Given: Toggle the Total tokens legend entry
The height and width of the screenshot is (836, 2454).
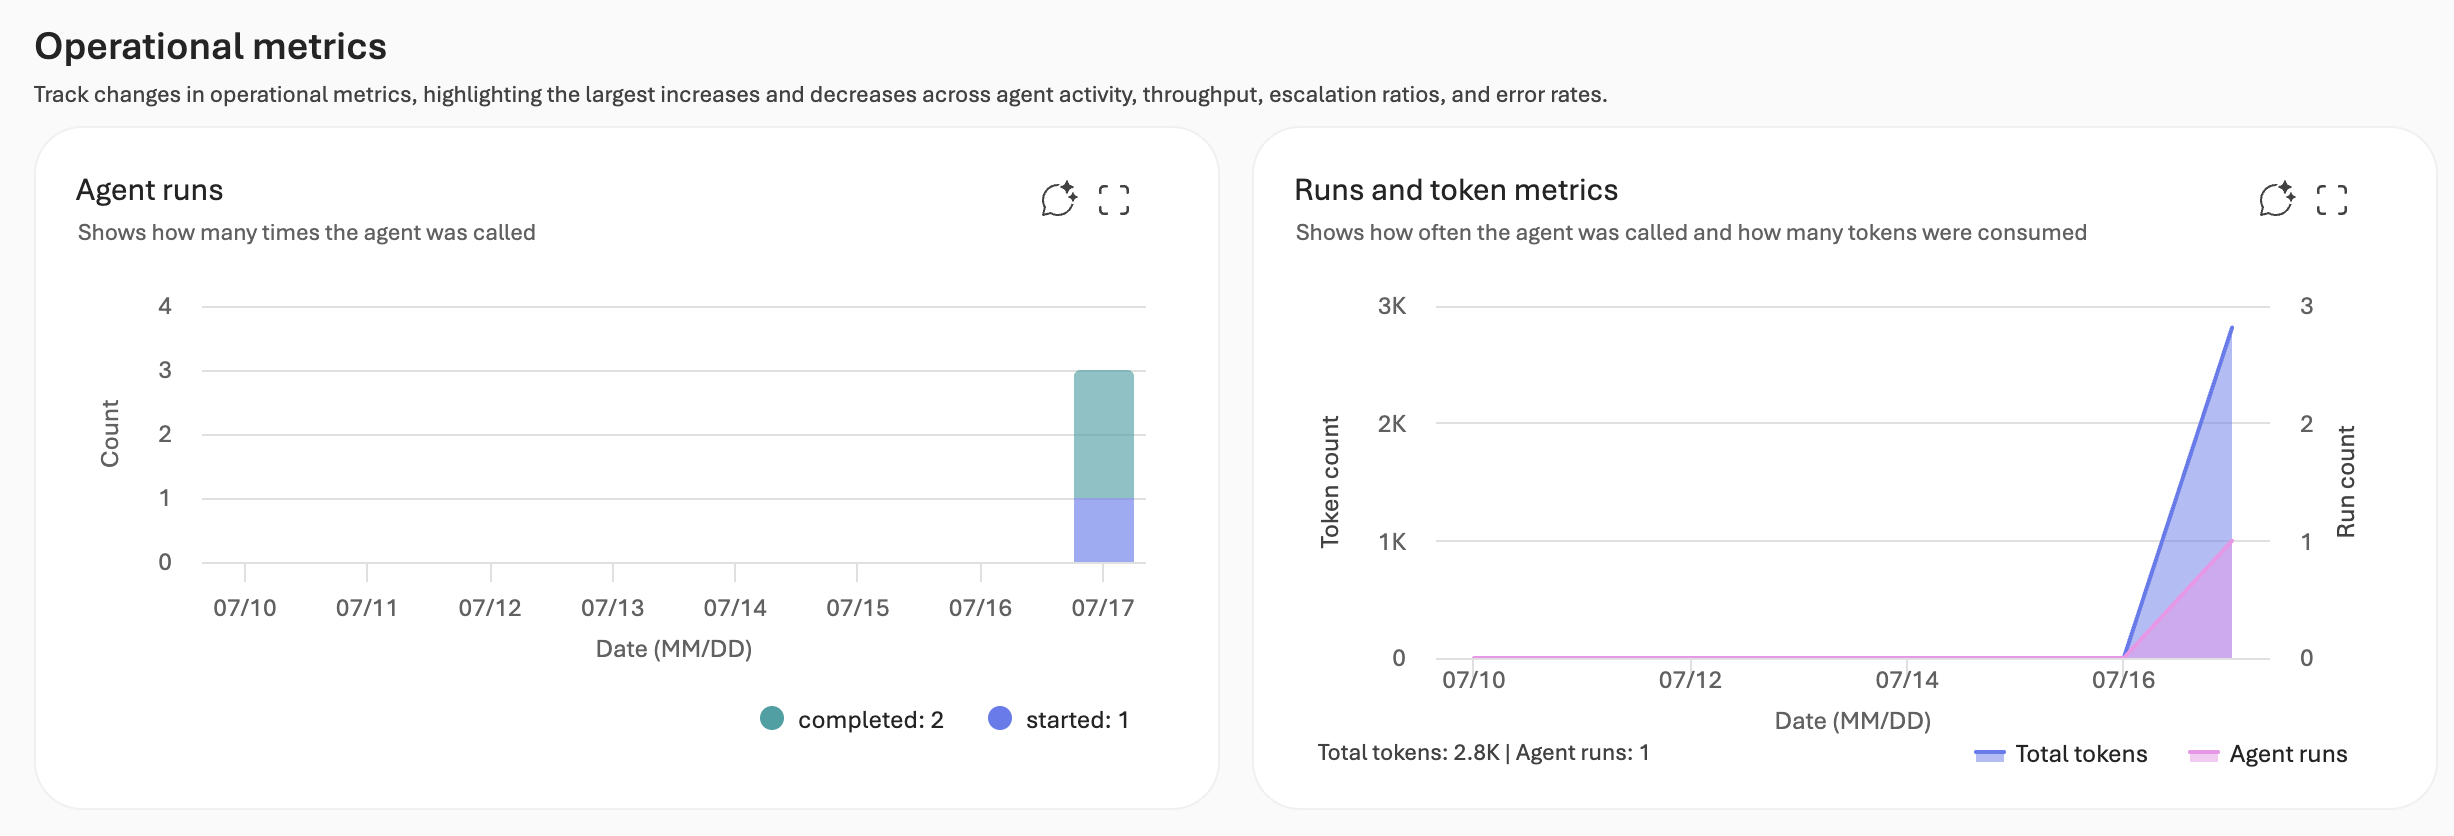Looking at the screenshot, I should (x=2061, y=754).
